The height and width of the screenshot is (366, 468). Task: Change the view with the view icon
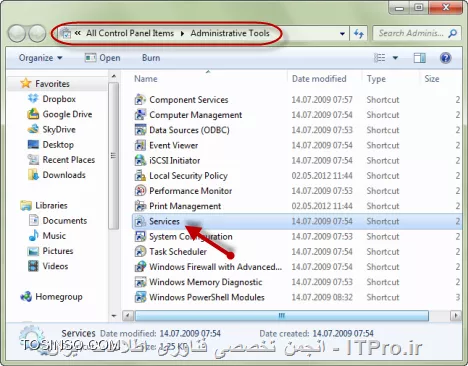(x=379, y=58)
